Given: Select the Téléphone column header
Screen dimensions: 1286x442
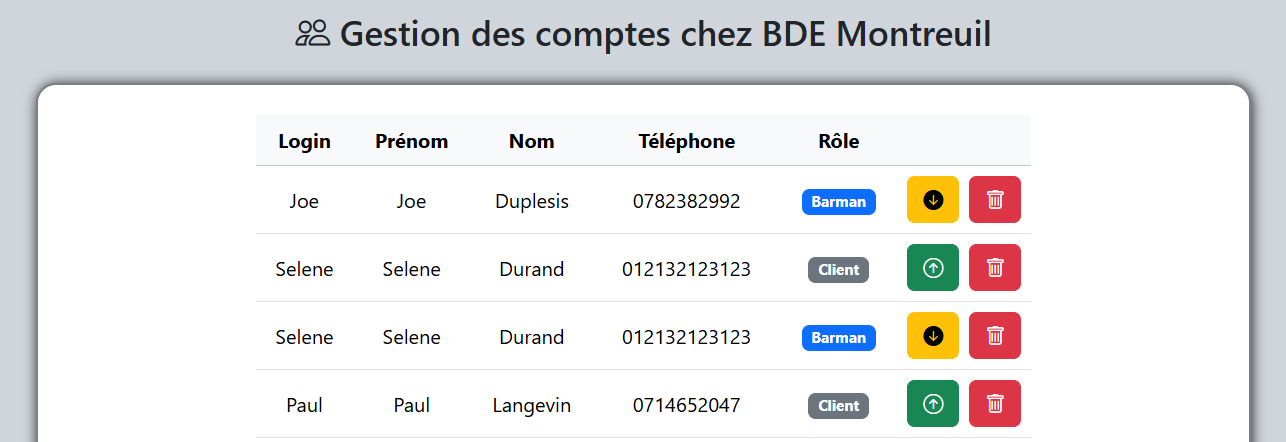Looking at the screenshot, I should click(686, 141).
